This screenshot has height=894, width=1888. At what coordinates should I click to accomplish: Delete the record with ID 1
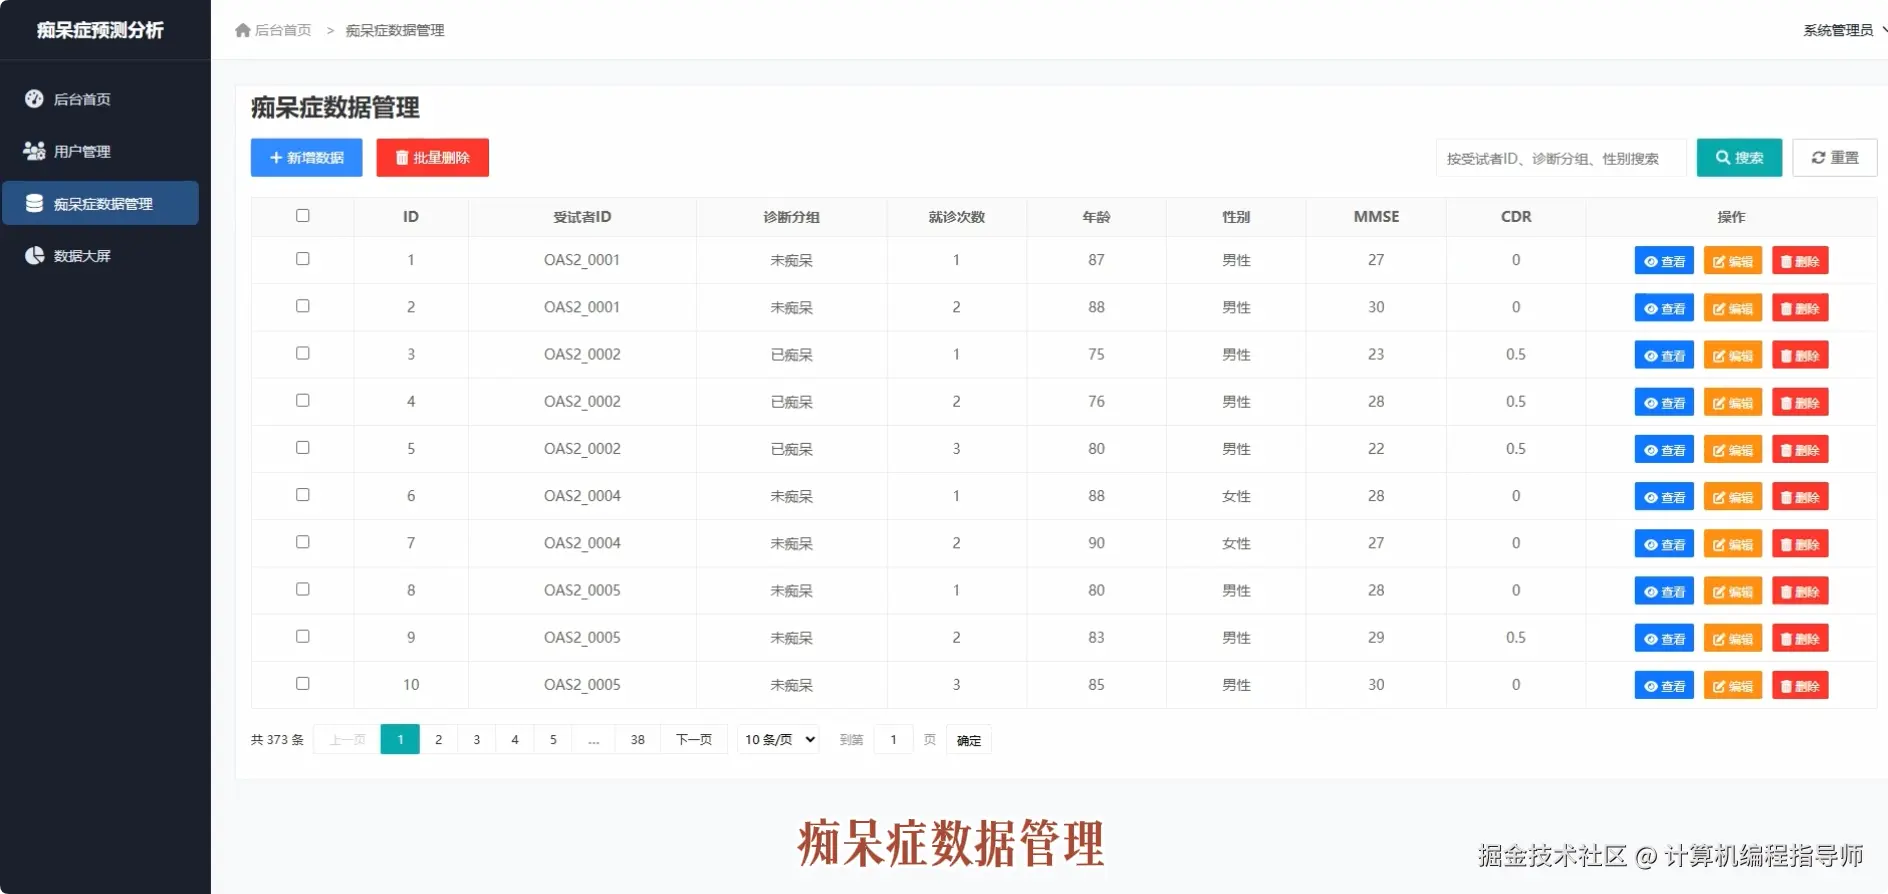point(1800,261)
